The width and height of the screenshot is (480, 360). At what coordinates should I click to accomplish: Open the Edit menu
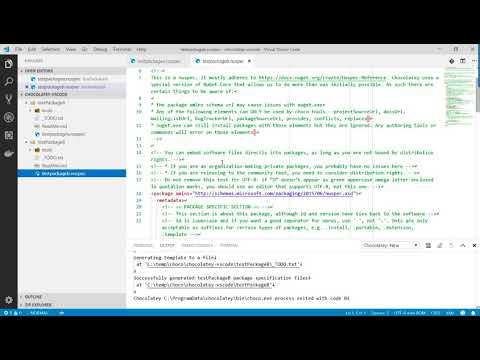(x=32, y=49)
